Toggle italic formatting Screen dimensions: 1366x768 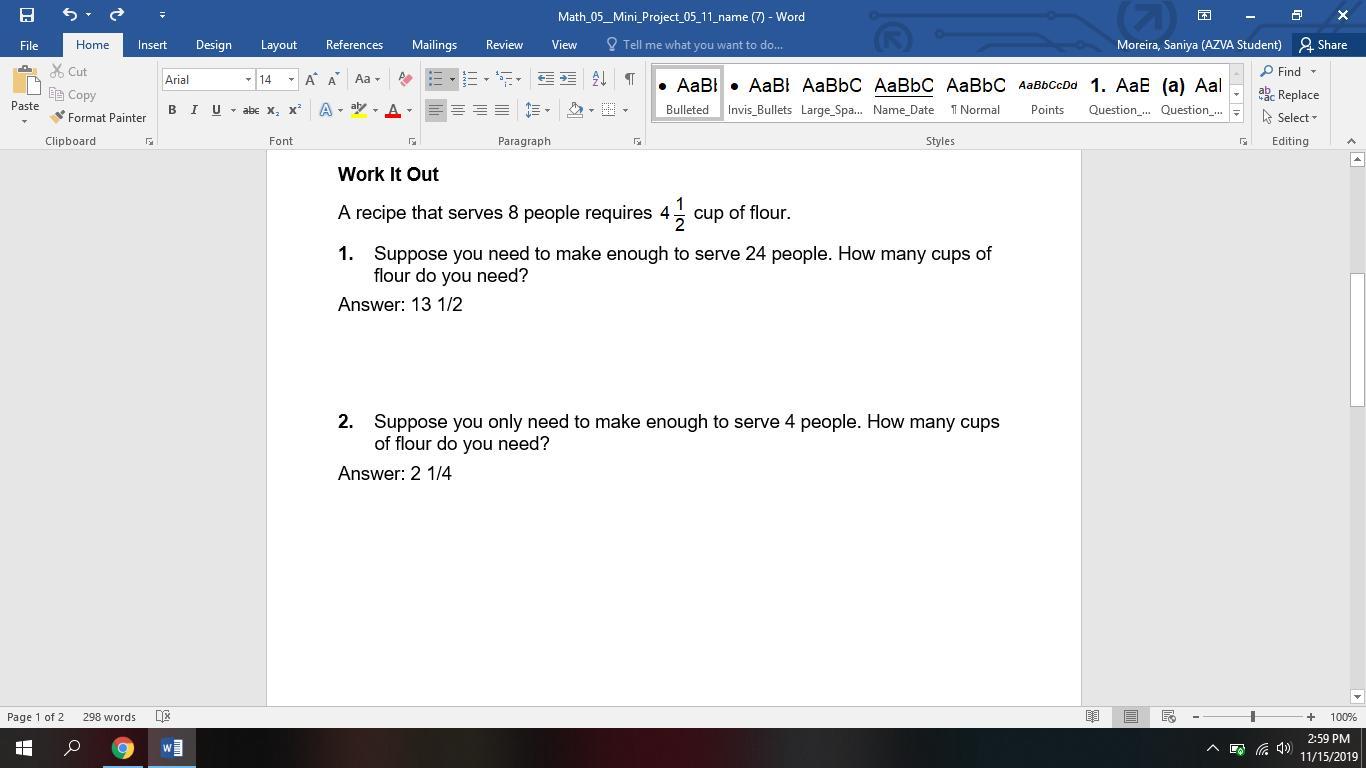coord(194,110)
